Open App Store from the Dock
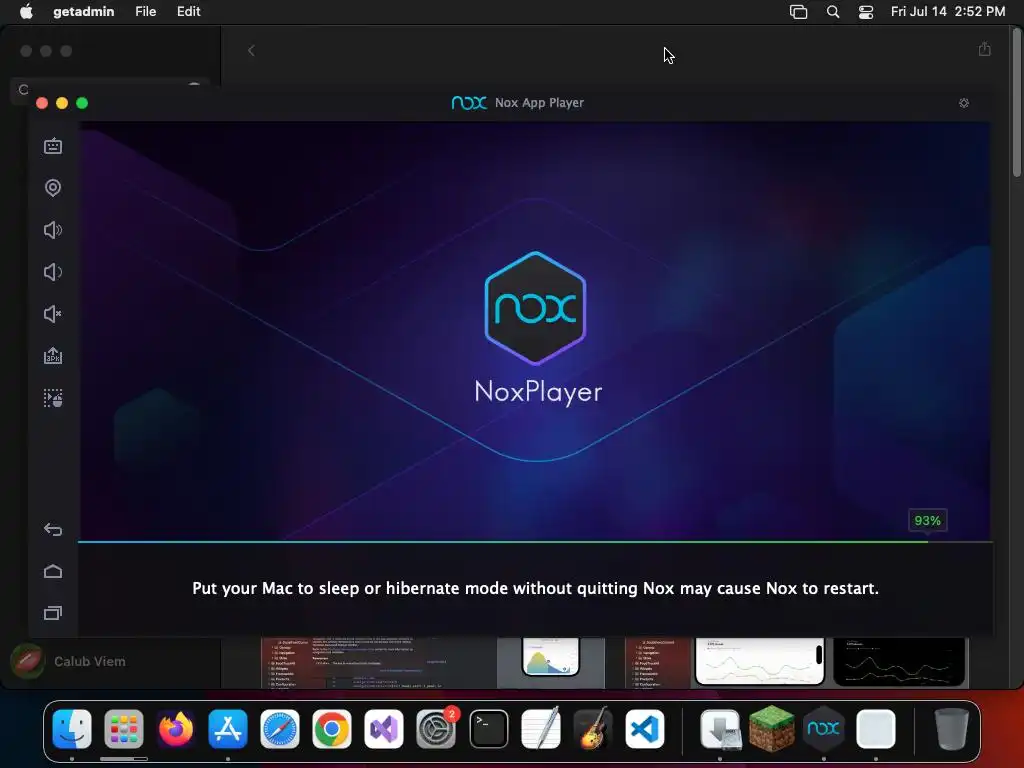 pos(228,728)
